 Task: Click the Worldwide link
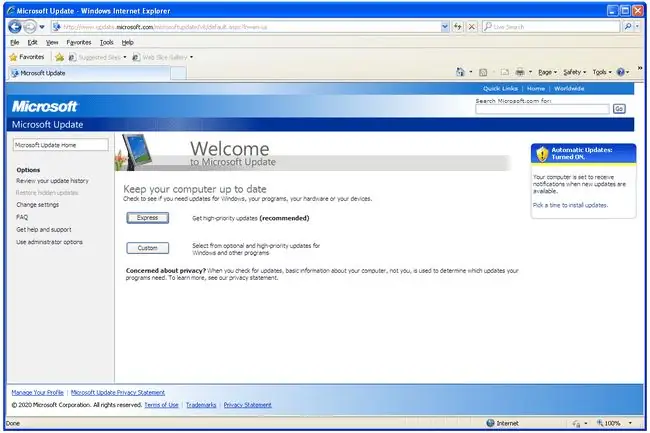click(569, 89)
